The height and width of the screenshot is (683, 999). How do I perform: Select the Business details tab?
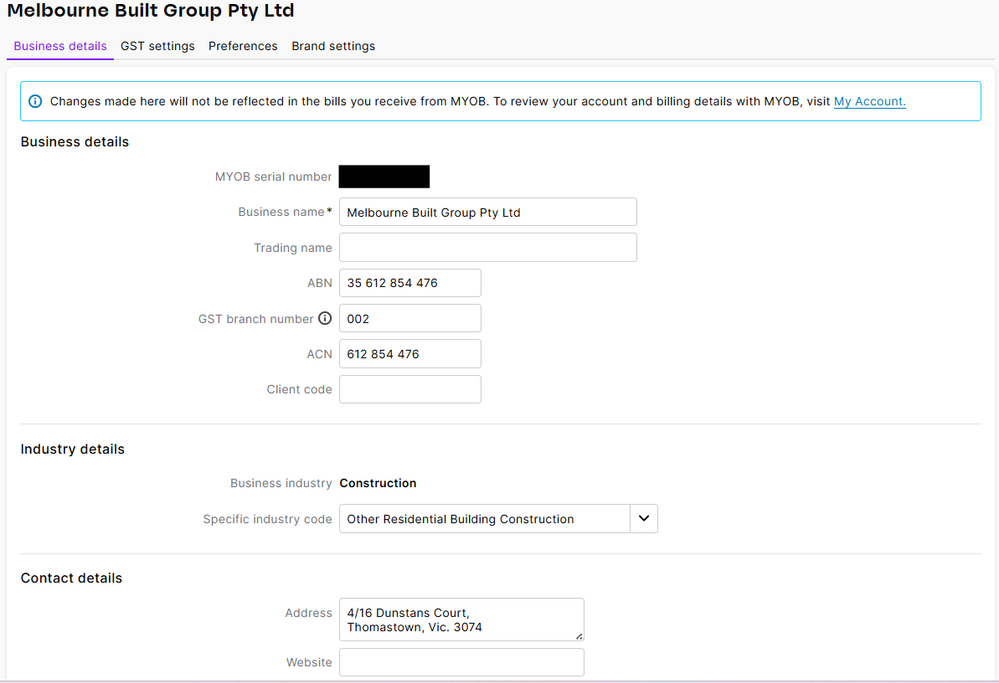click(x=60, y=46)
